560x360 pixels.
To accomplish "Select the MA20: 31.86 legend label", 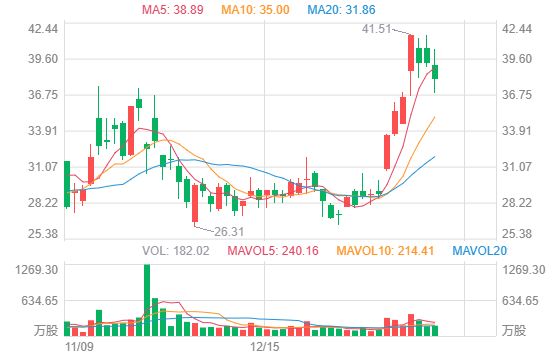I will click(x=341, y=9).
